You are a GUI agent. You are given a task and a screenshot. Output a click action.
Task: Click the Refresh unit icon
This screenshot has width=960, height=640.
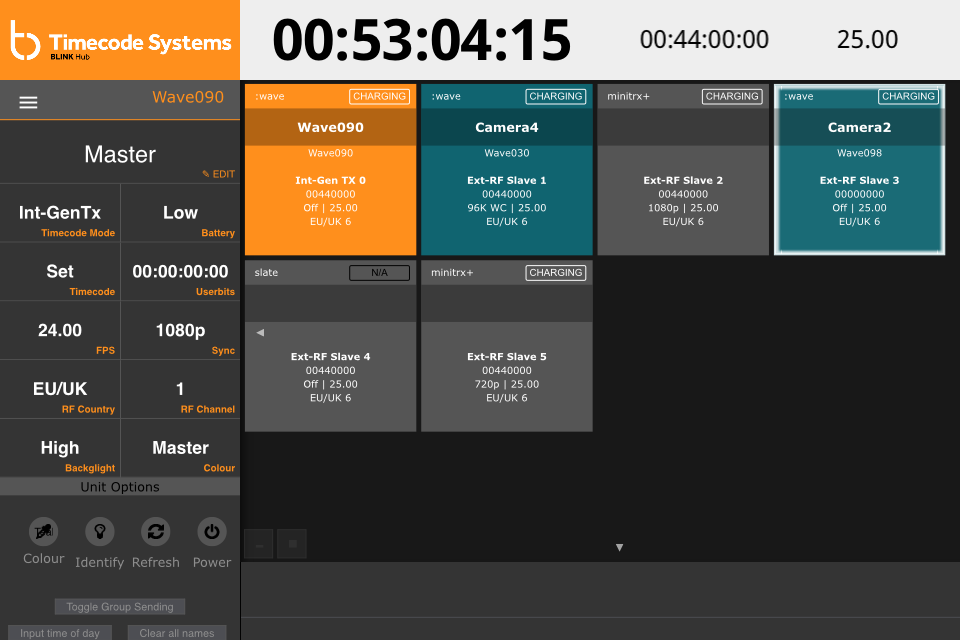(x=156, y=532)
